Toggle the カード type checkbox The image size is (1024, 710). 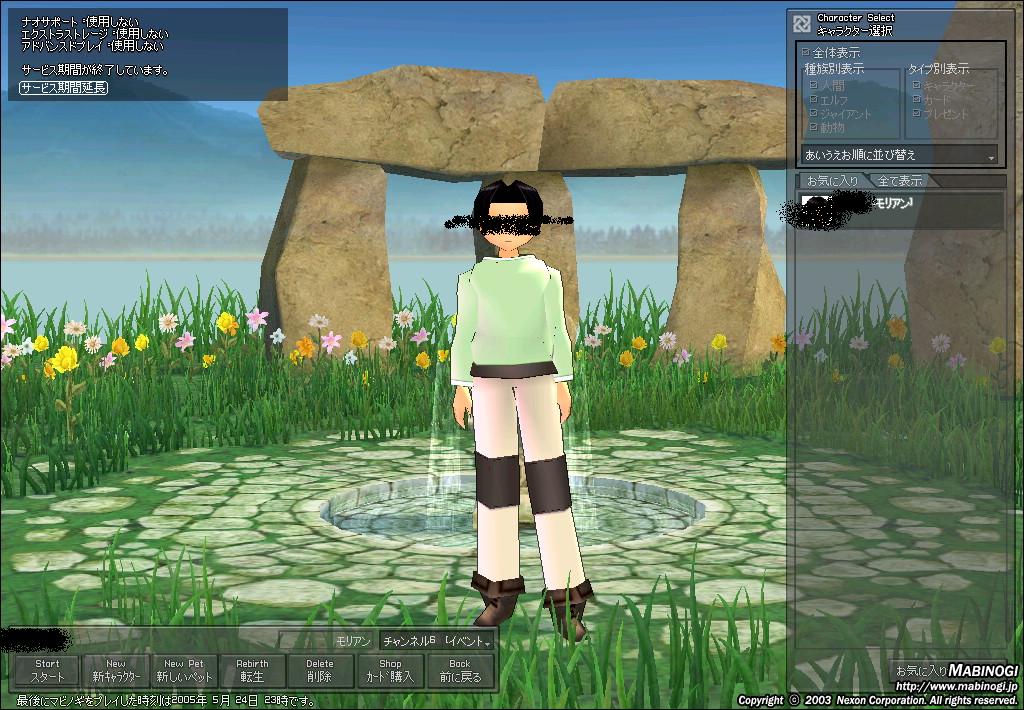[x=917, y=99]
